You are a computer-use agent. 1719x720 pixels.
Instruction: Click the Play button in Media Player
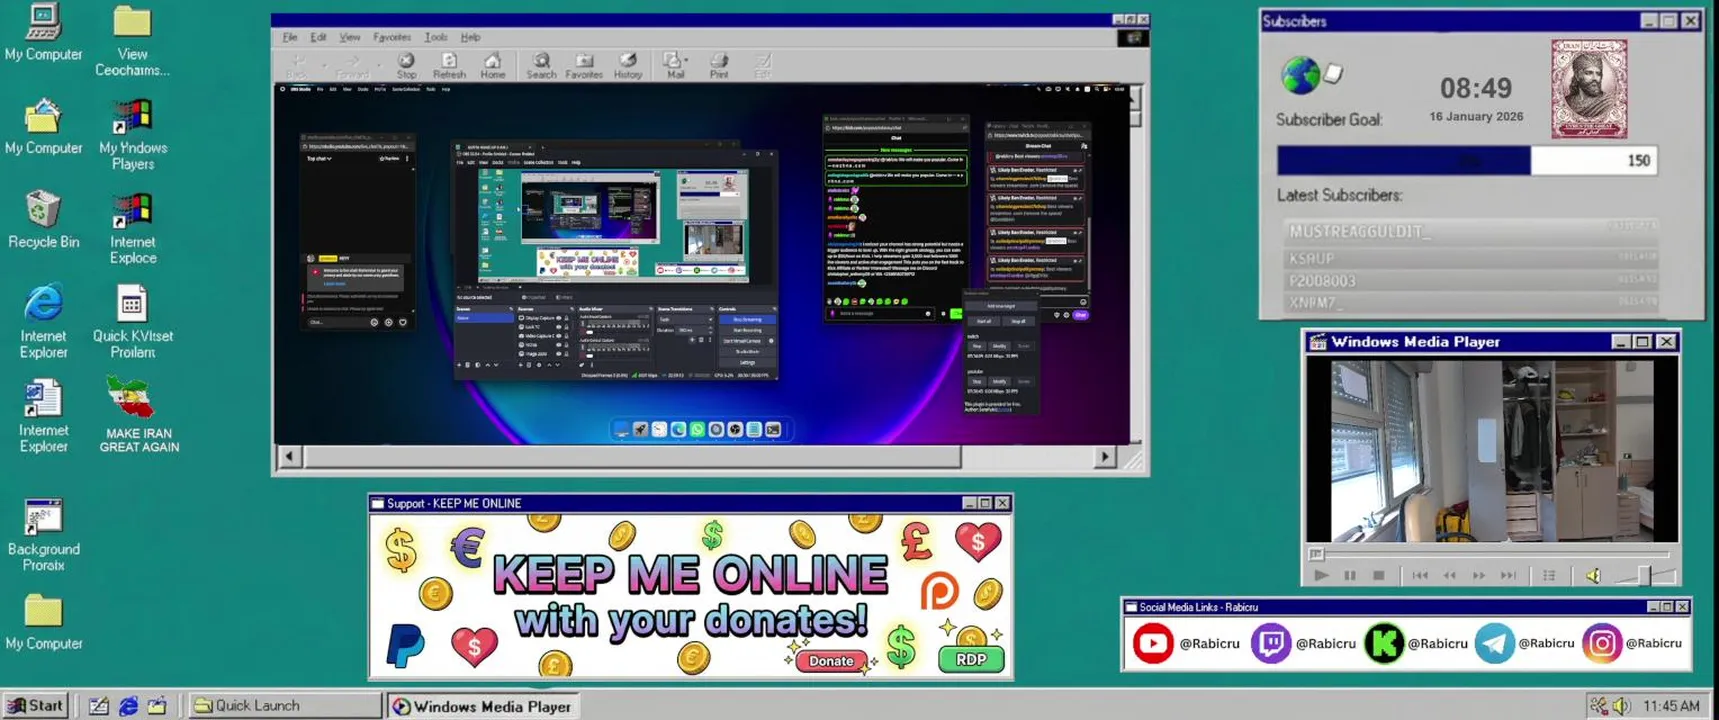coord(1321,576)
